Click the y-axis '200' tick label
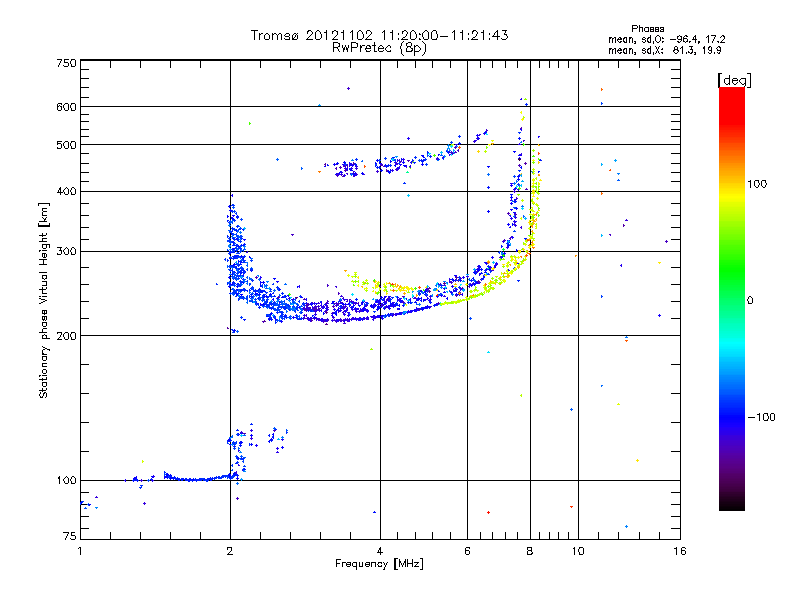 [x=67, y=336]
